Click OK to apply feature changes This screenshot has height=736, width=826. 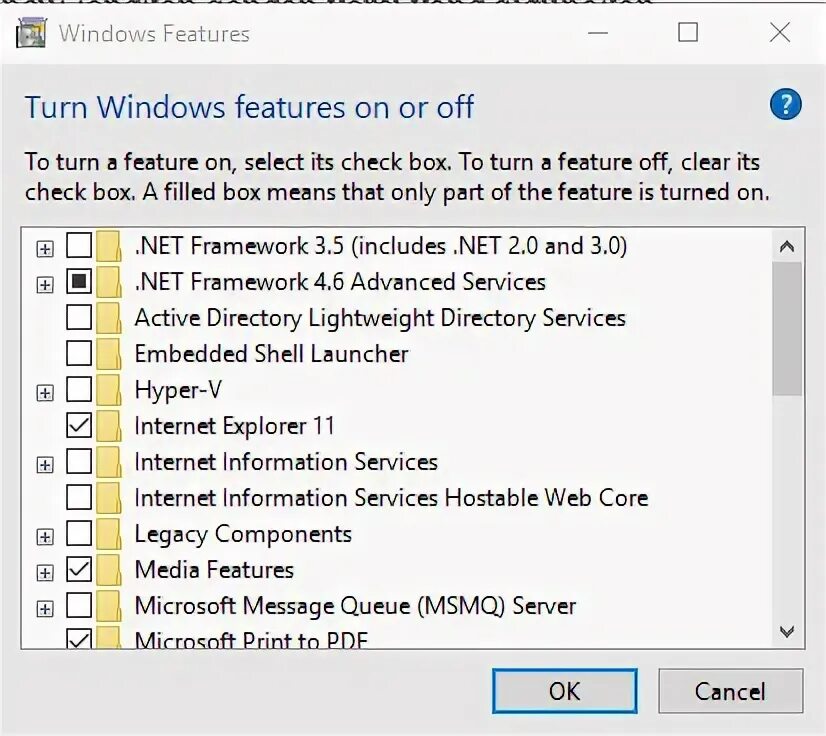click(565, 691)
